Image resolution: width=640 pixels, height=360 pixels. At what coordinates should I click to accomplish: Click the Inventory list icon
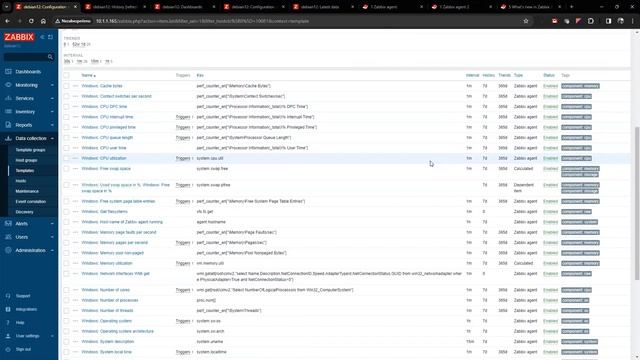point(8,111)
